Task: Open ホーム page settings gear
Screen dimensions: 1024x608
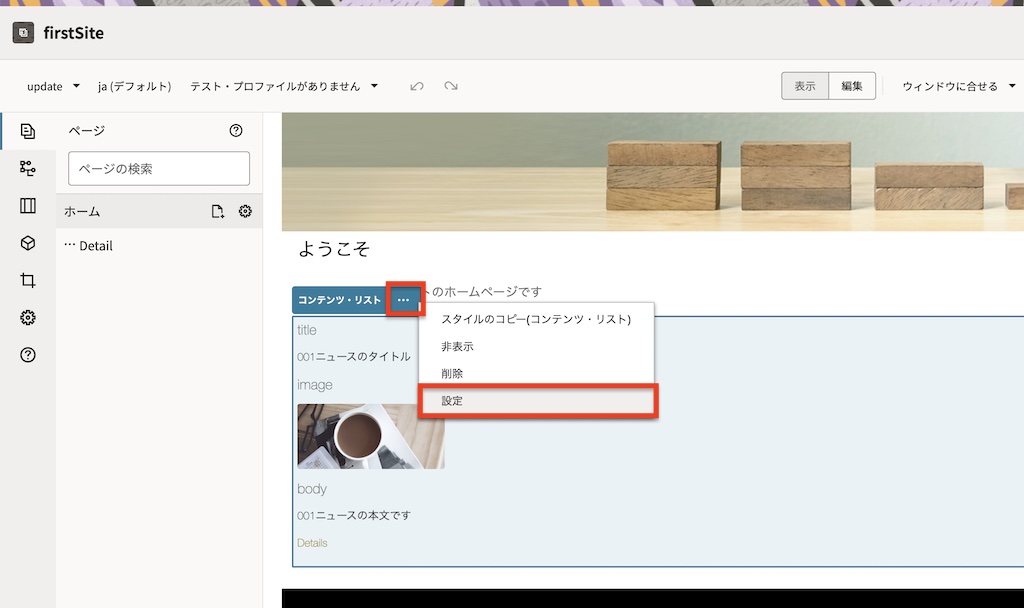Action: 245,211
